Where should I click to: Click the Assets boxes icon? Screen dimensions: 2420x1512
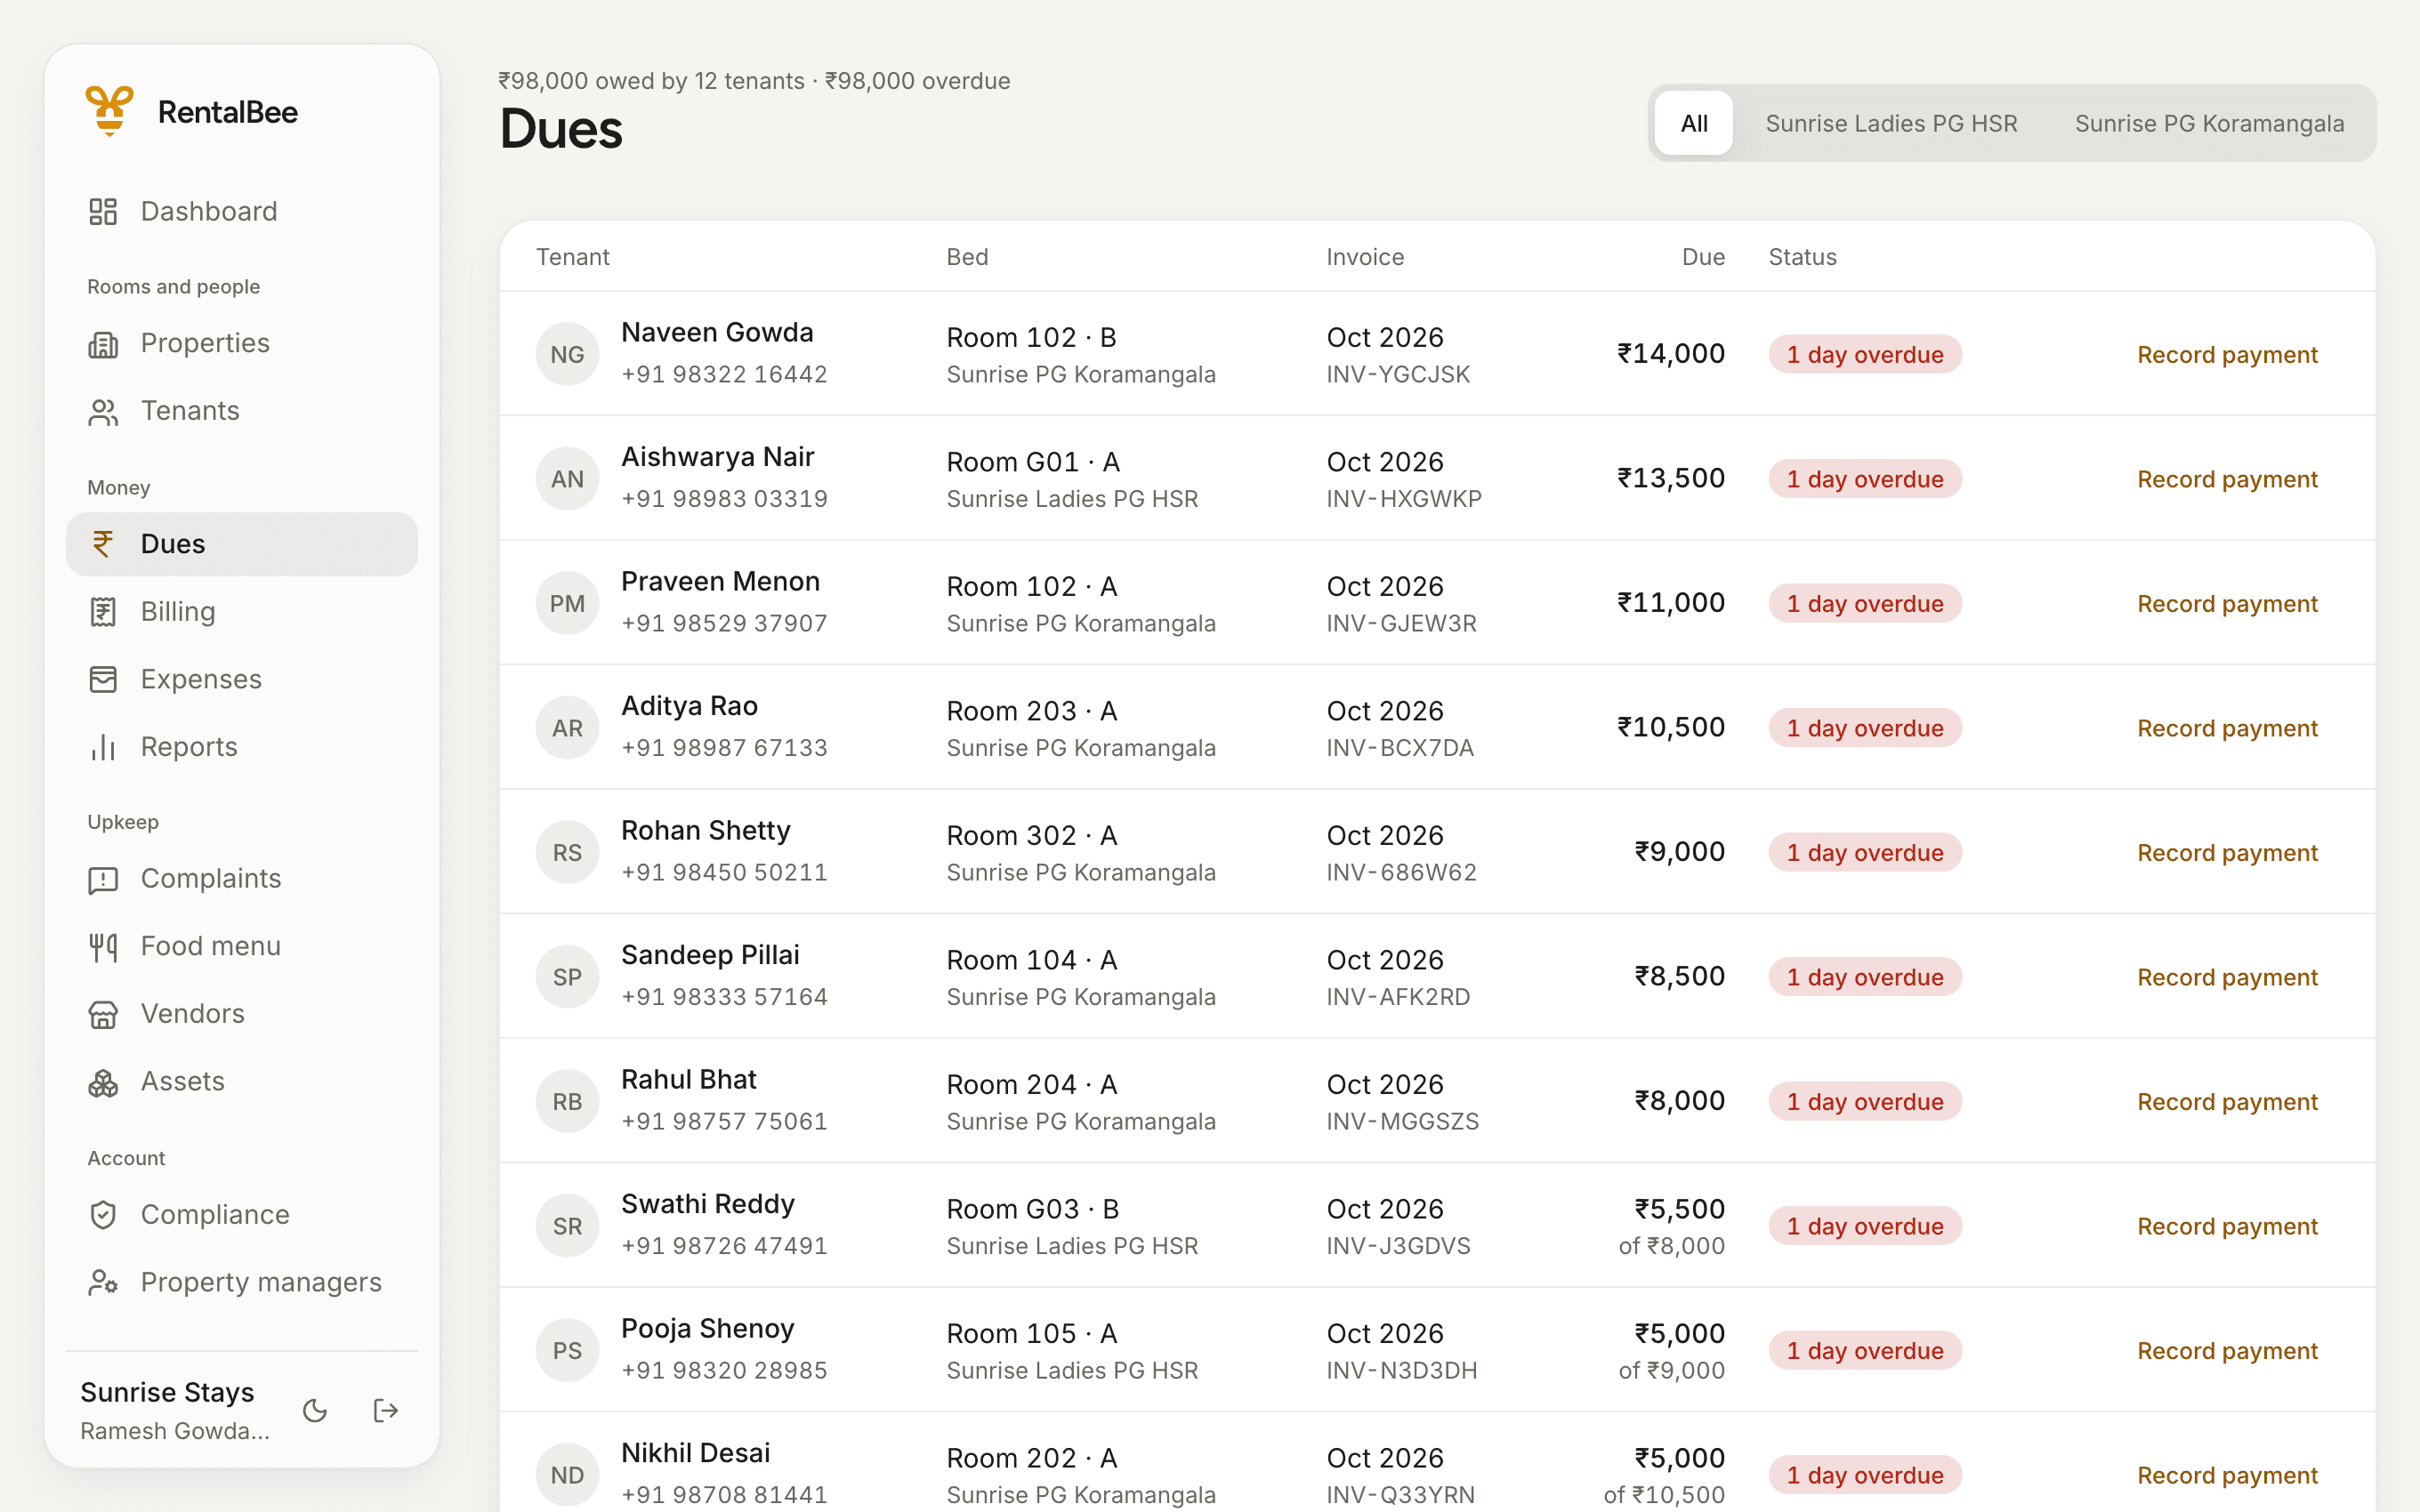[103, 1082]
